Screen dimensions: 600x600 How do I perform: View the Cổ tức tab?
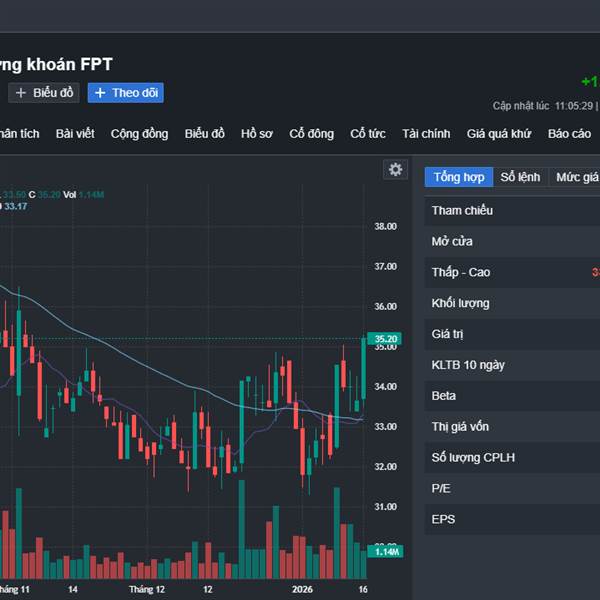point(367,134)
